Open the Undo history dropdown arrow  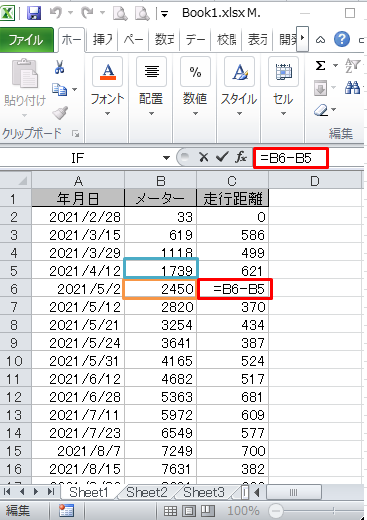point(71,13)
